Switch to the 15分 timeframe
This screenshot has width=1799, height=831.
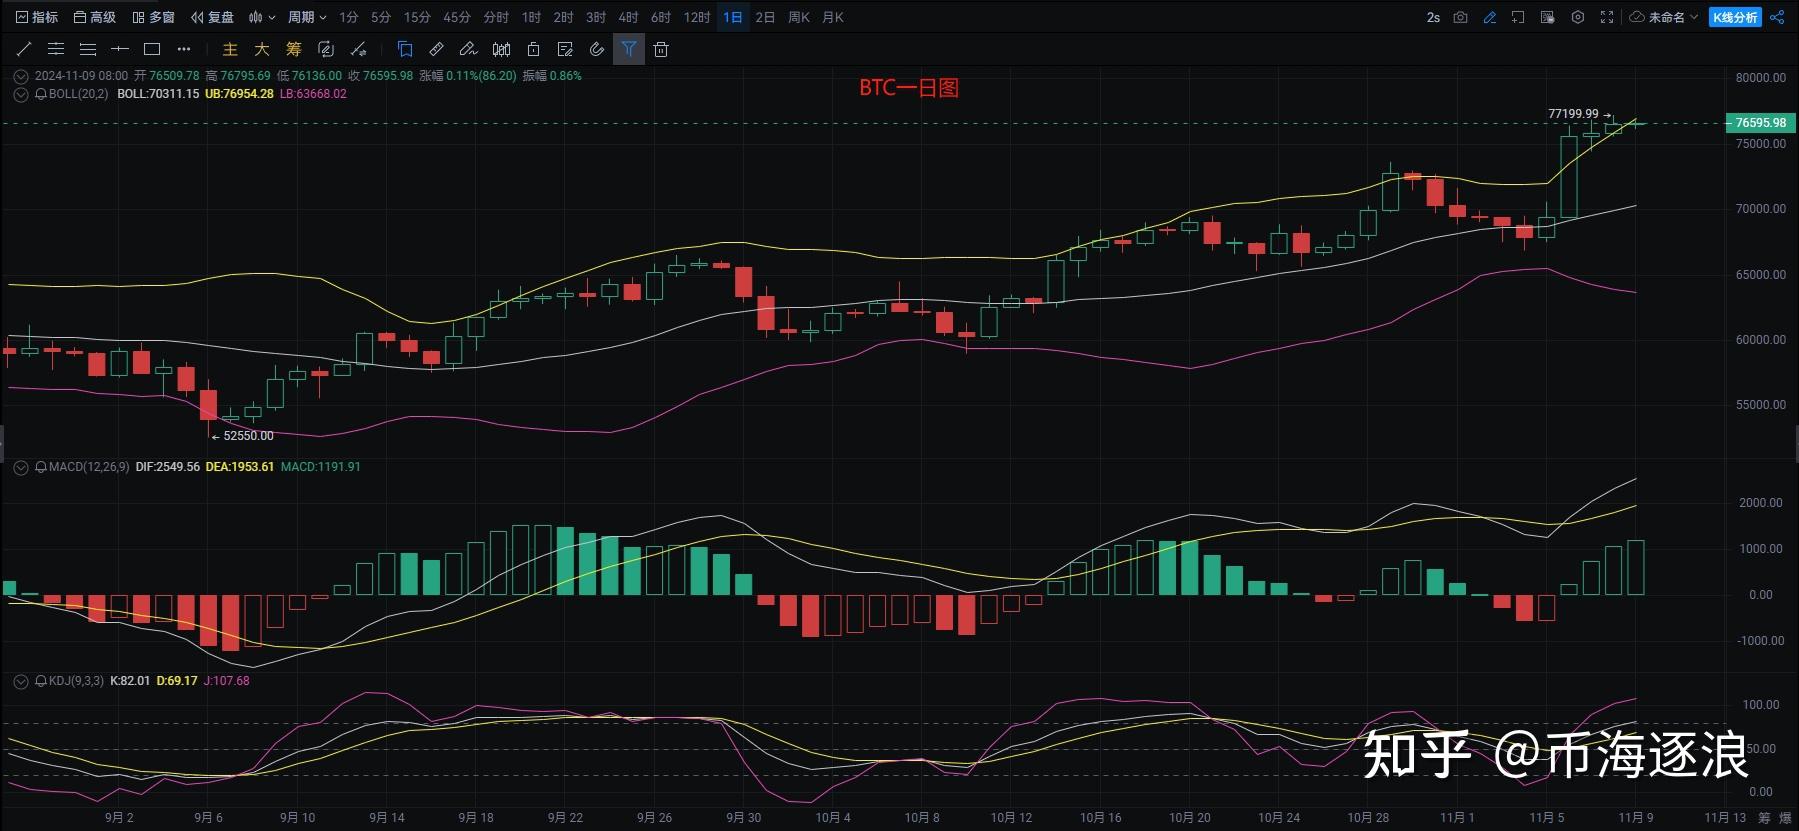[417, 17]
